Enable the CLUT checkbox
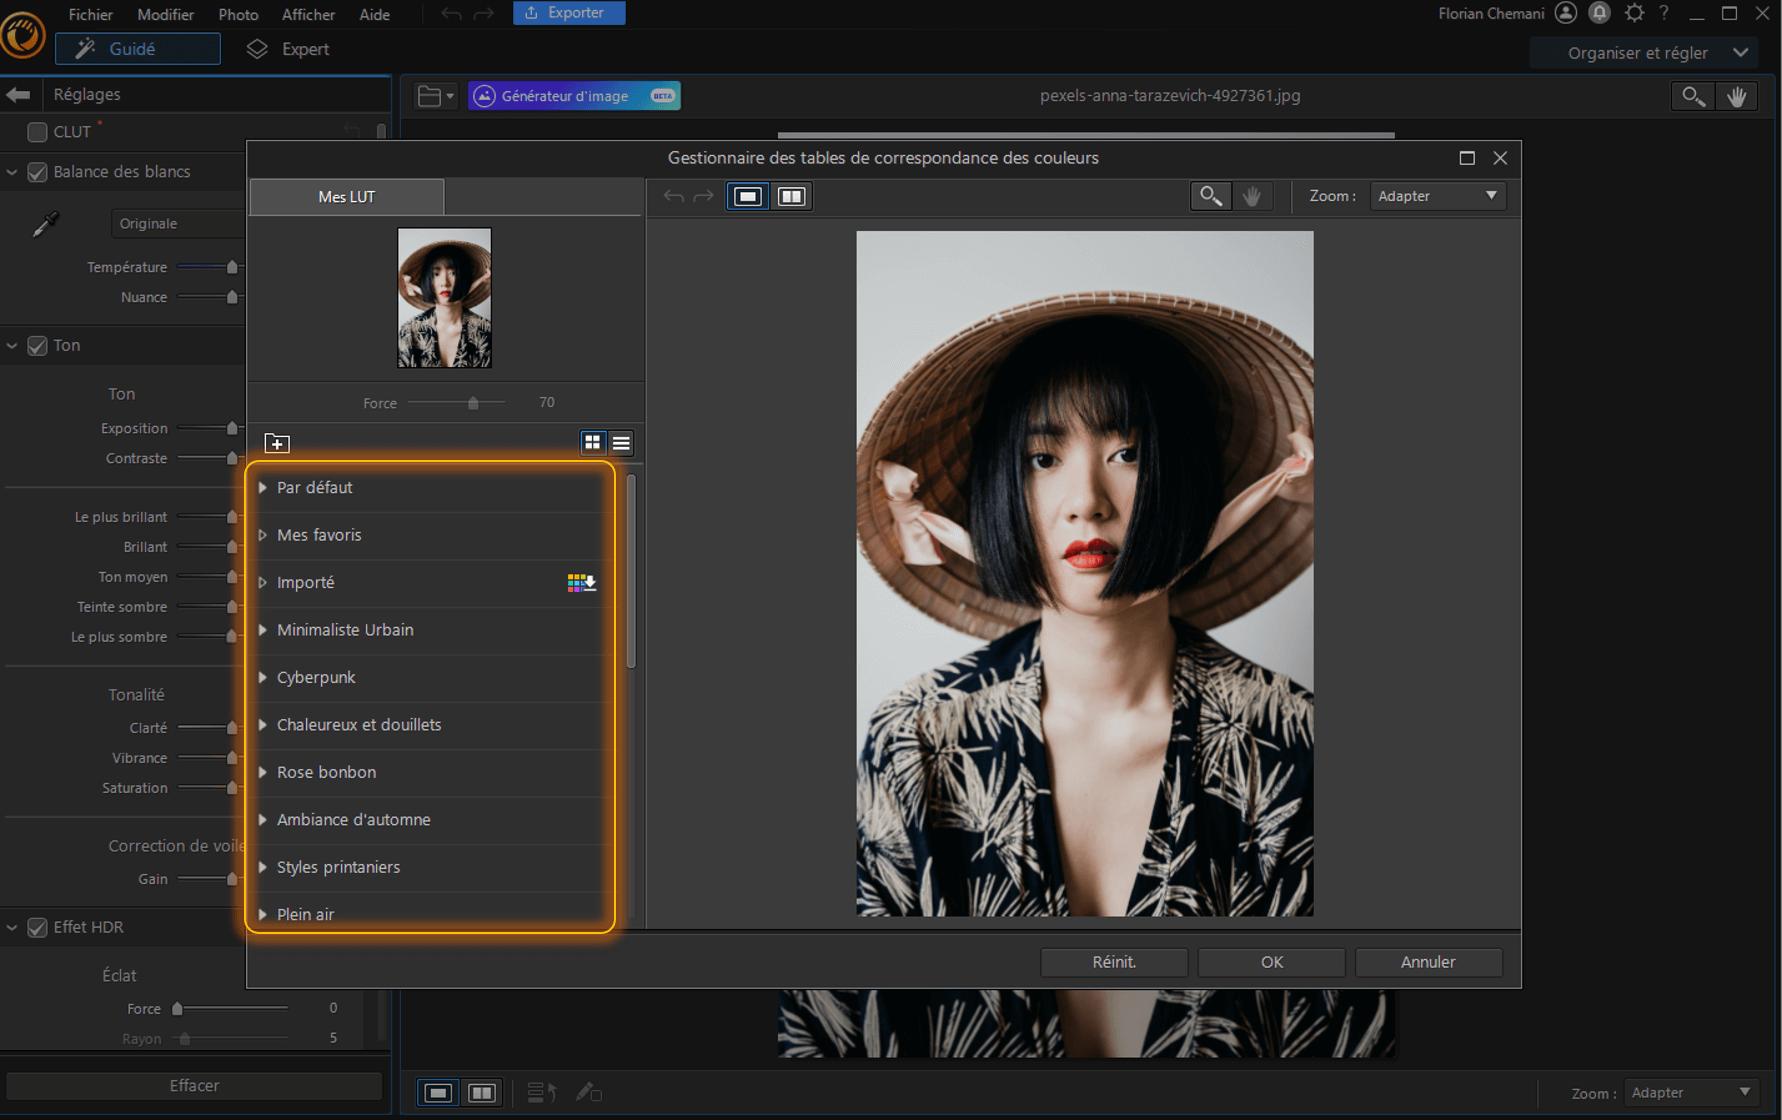This screenshot has width=1782, height=1120. click(37, 132)
